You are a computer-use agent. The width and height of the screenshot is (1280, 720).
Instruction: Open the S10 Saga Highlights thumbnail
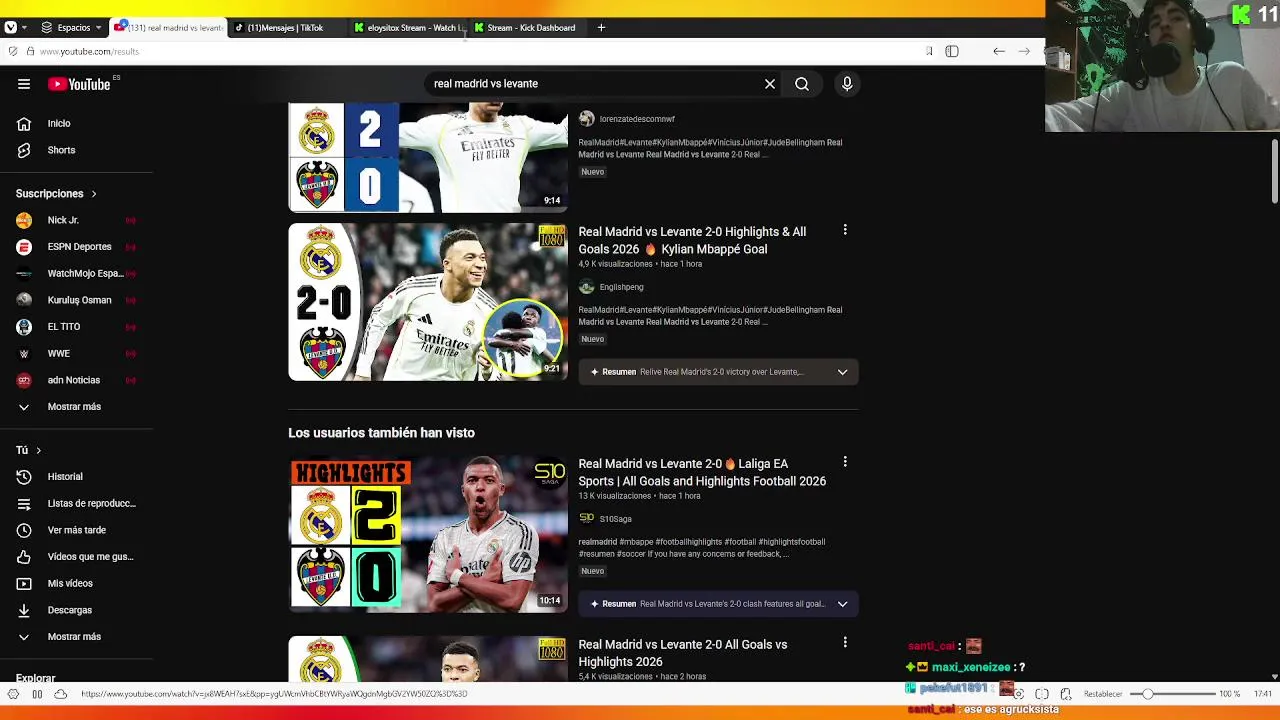[x=428, y=534]
